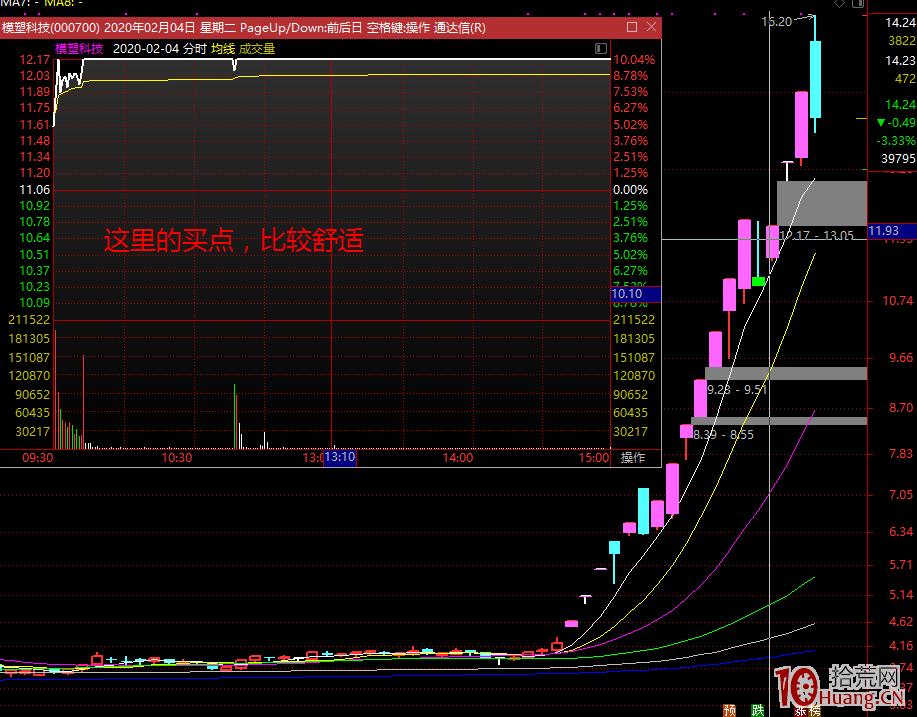Open the 操作 menu button

633,457
